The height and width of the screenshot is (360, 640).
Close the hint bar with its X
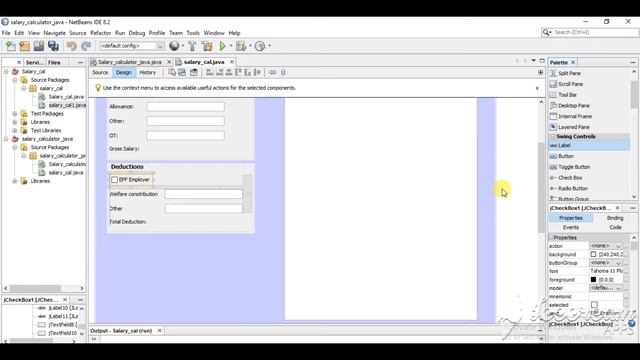537,88
